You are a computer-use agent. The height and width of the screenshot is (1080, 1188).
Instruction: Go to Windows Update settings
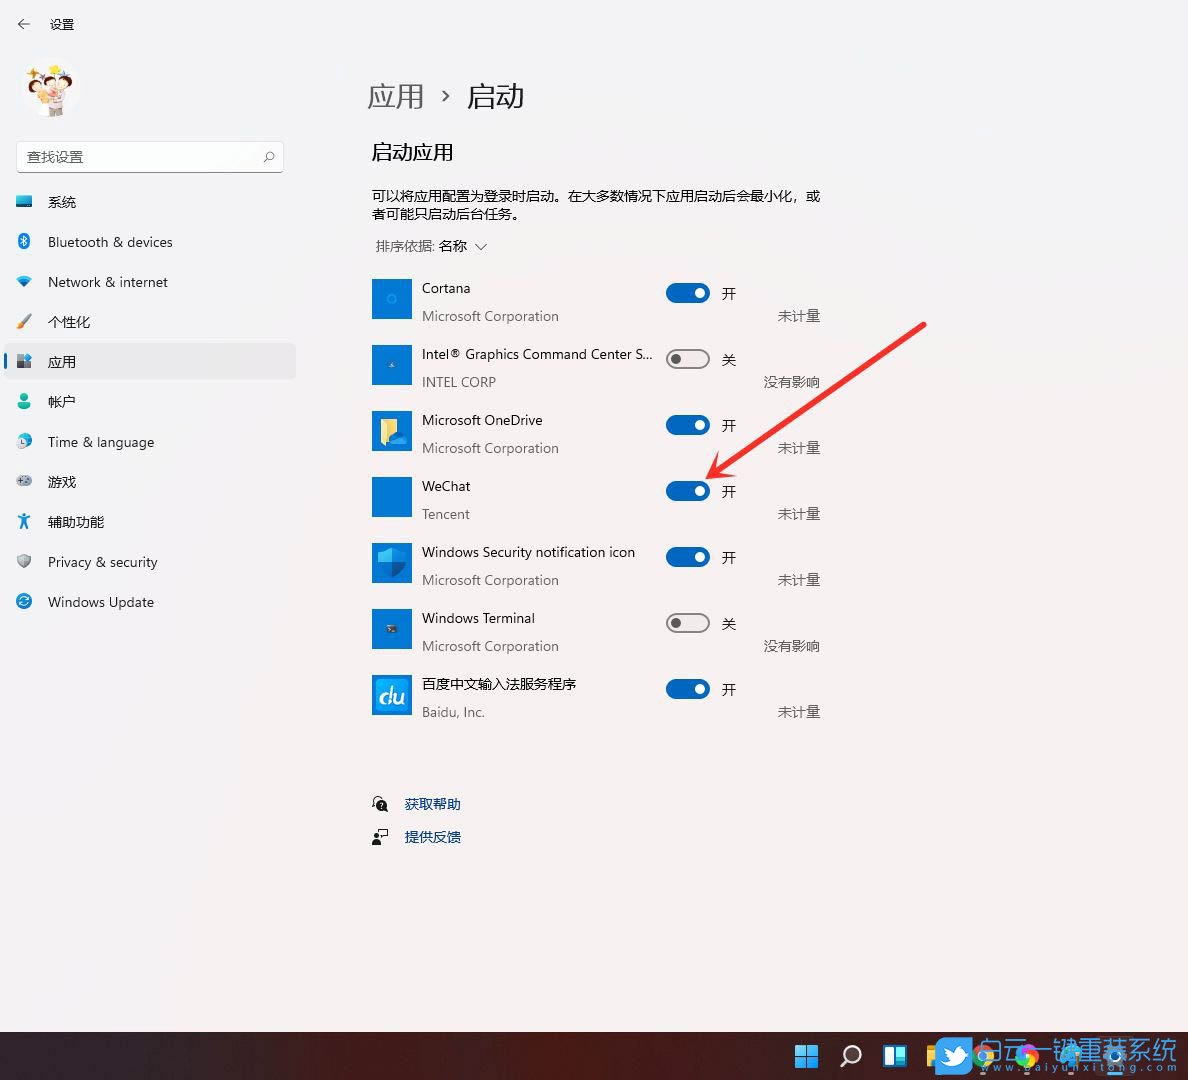tap(100, 601)
